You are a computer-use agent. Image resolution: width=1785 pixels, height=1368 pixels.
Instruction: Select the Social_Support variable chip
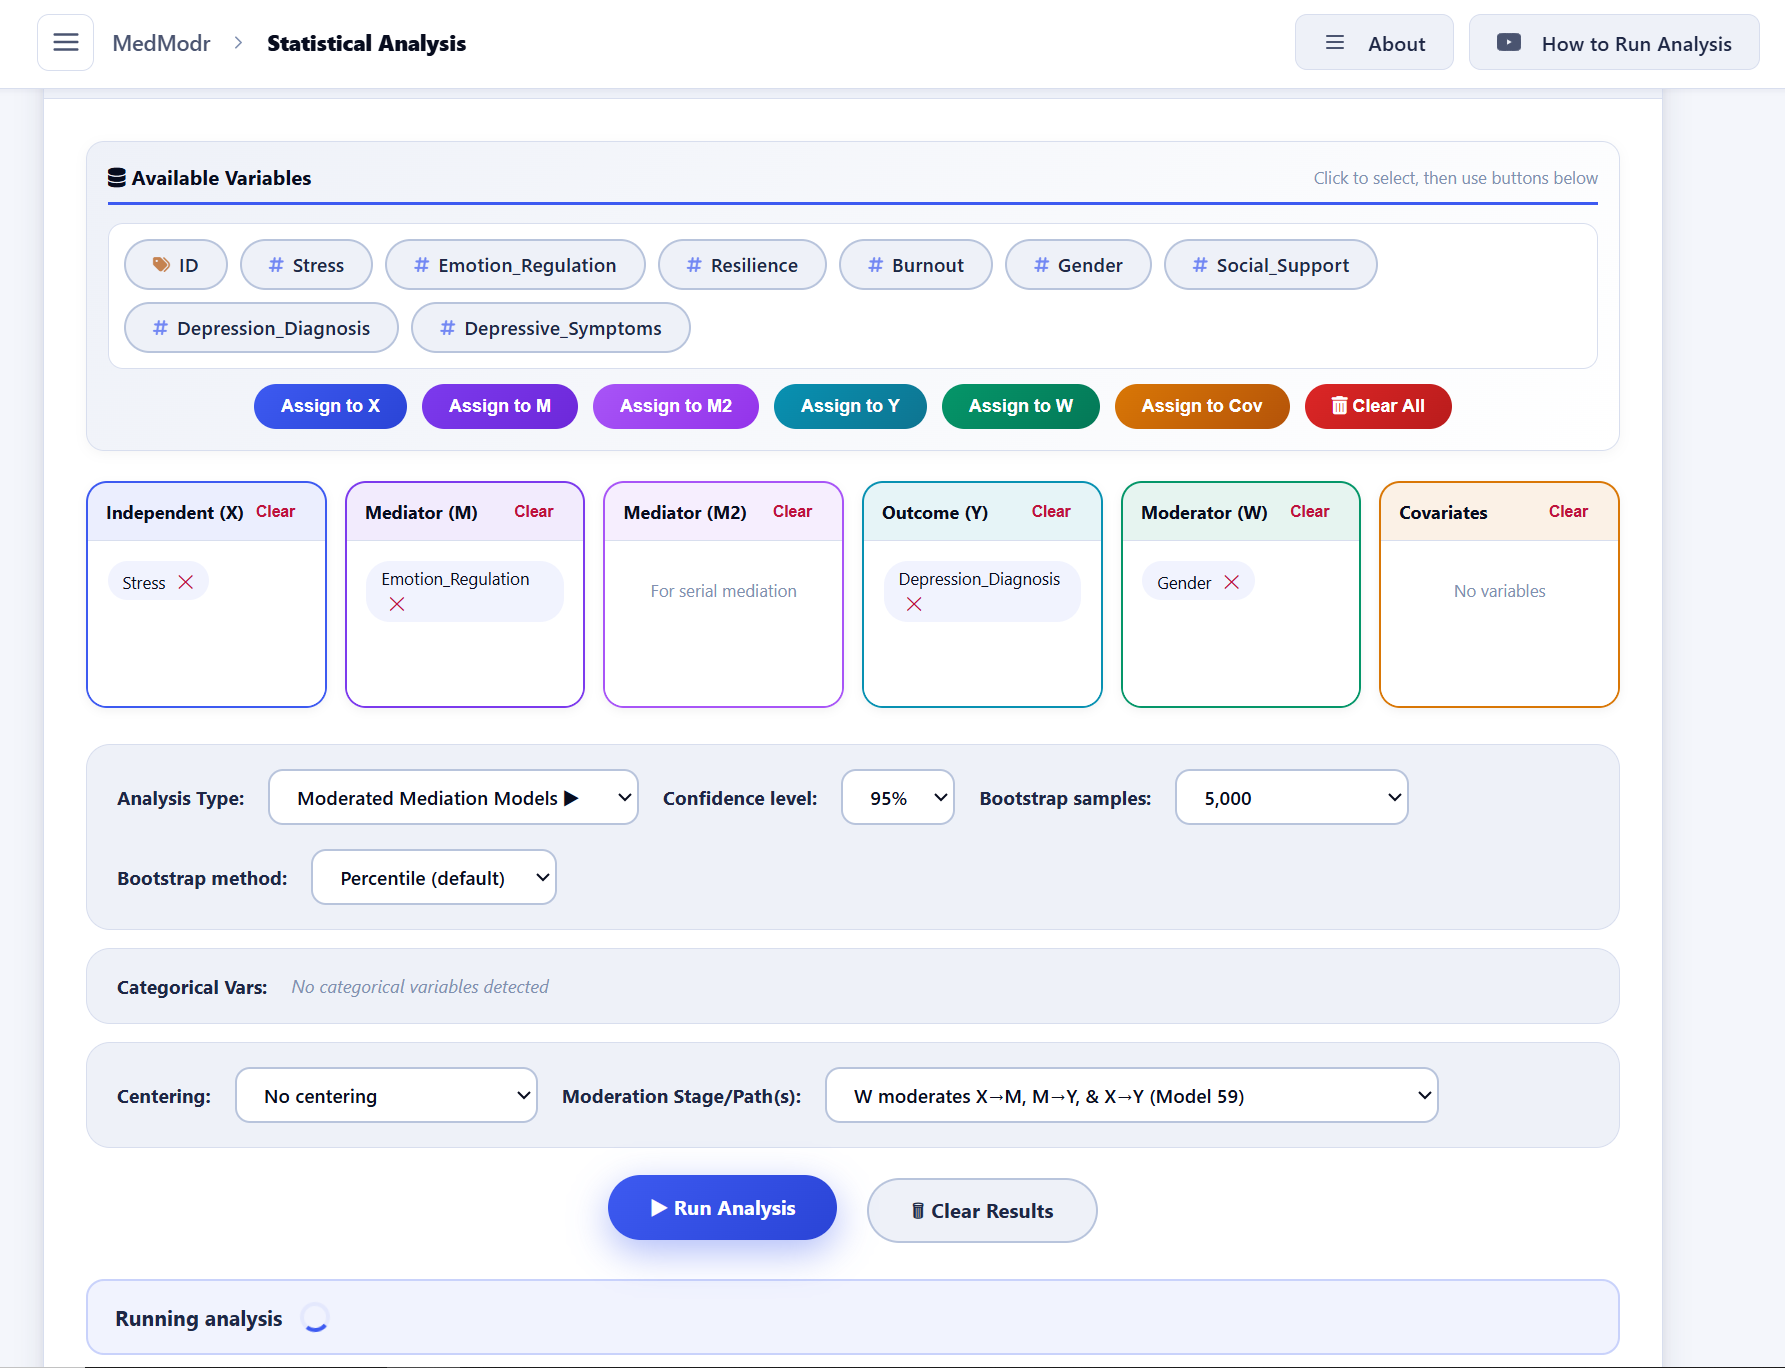coord(1271,265)
